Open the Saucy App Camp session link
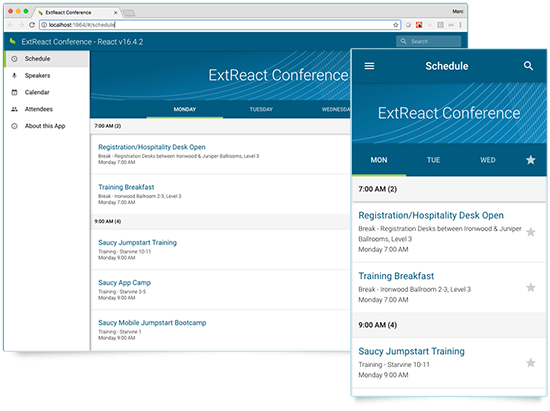The height and width of the screenshot is (411, 550). coord(125,283)
